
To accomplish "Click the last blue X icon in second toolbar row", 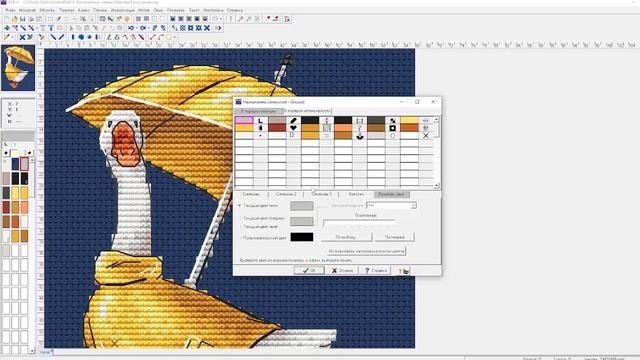I will 207,28.
